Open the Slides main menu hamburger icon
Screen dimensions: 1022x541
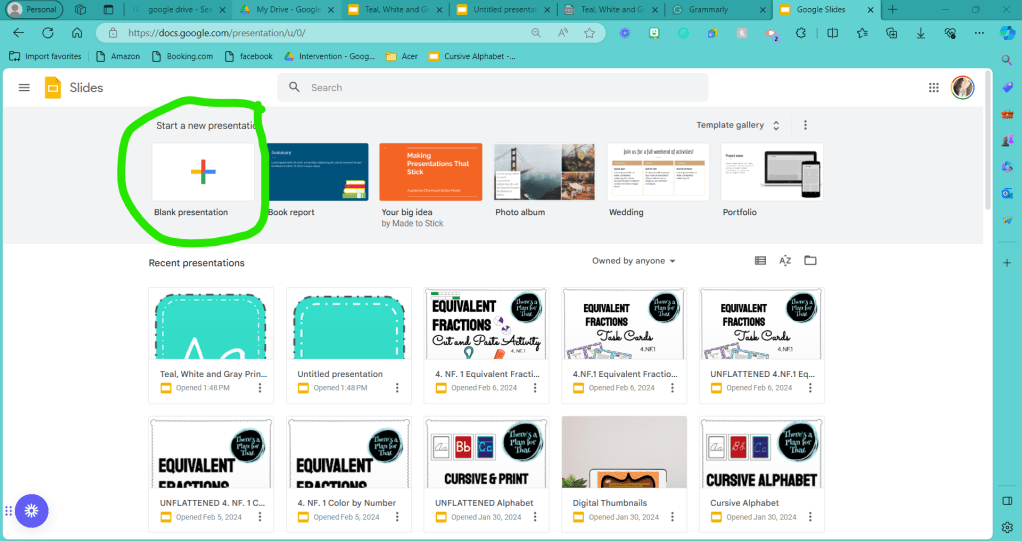(x=24, y=88)
